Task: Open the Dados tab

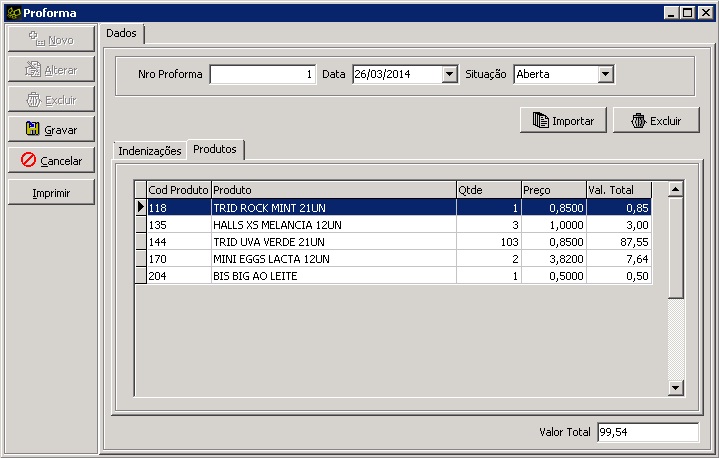Action: pyautogui.click(x=123, y=34)
